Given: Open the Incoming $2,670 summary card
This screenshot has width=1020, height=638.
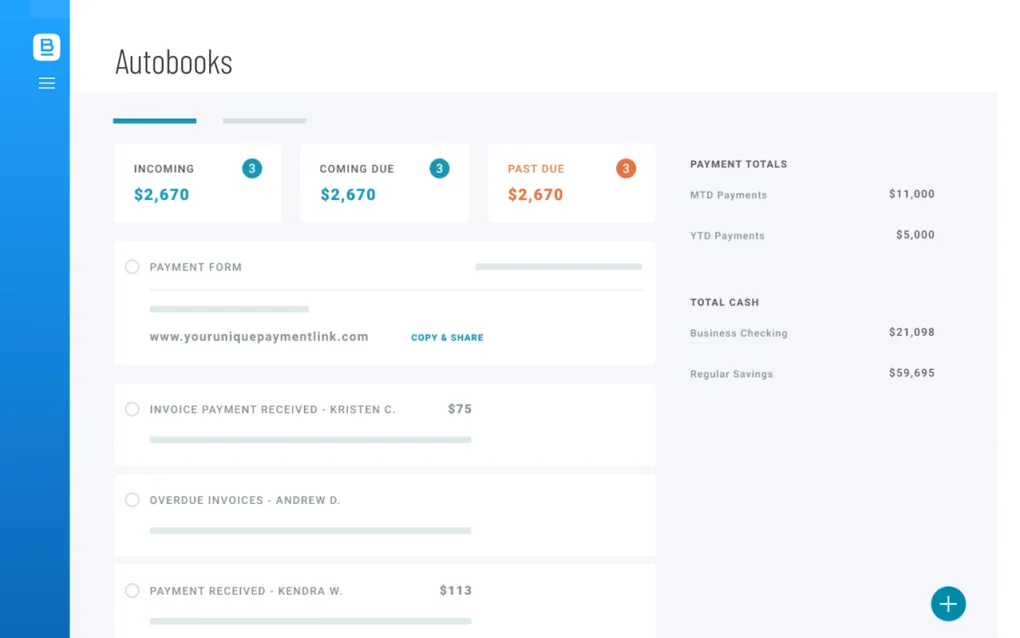Looking at the screenshot, I should pos(197,183).
